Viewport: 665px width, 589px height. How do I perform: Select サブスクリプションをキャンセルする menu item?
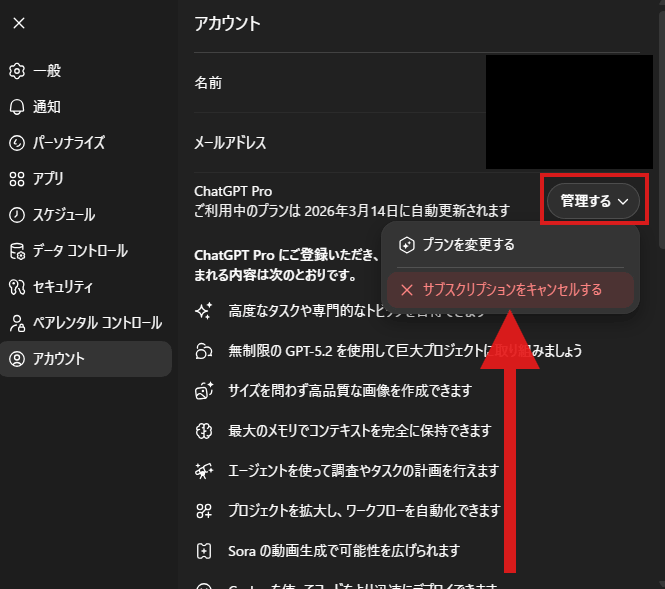click(x=511, y=290)
